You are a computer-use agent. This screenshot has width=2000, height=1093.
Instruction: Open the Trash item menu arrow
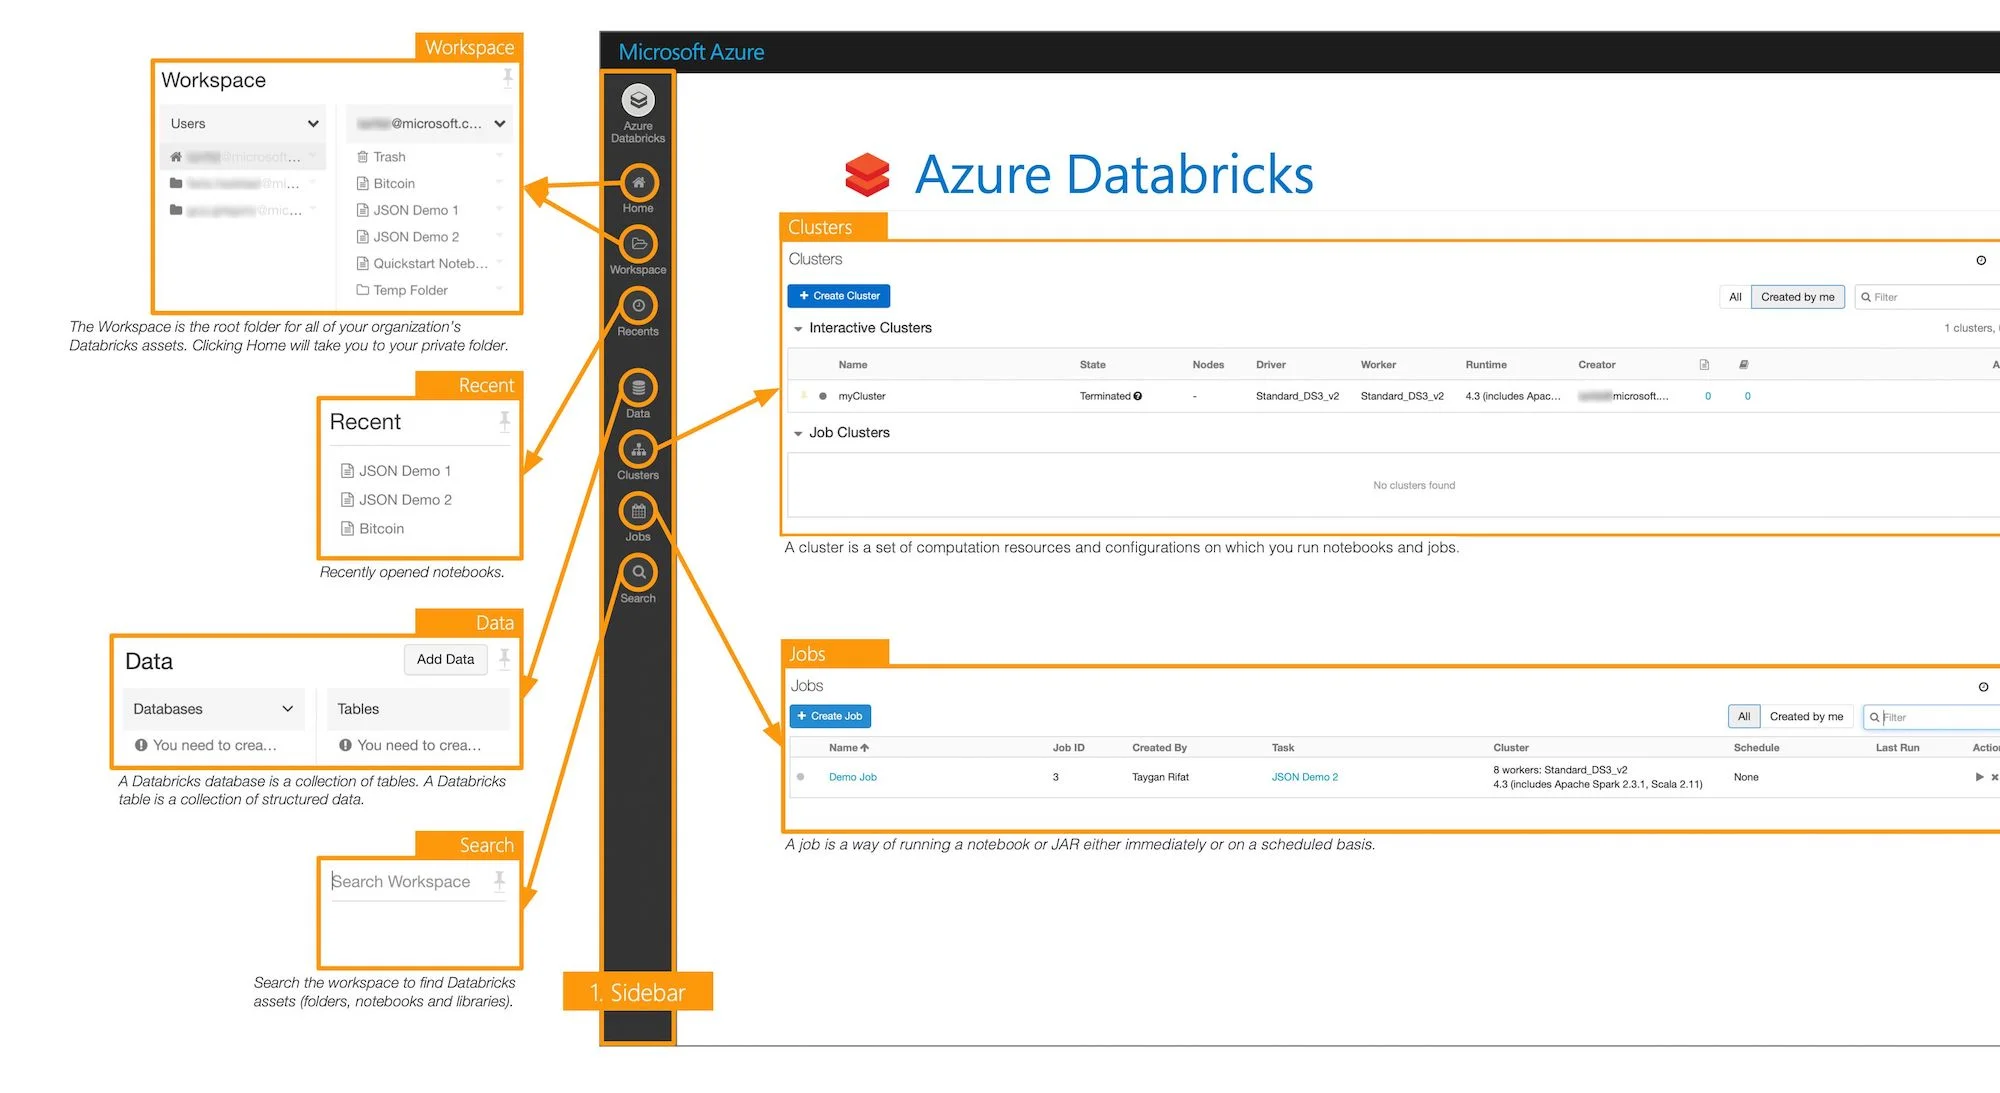point(499,156)
